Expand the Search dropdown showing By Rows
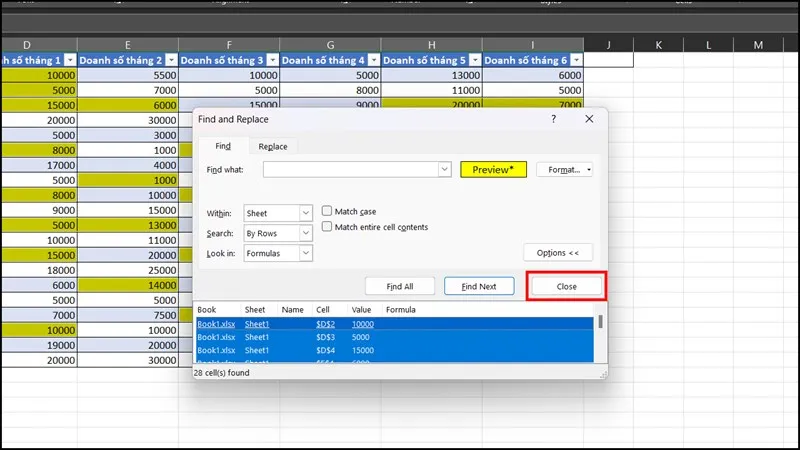 tap(306, 233)
